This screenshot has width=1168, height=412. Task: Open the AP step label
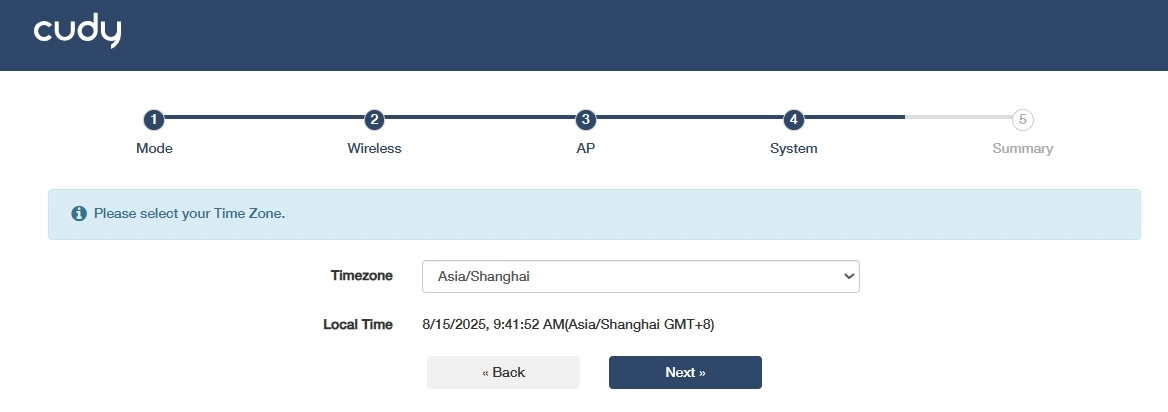tap(586, 148)
